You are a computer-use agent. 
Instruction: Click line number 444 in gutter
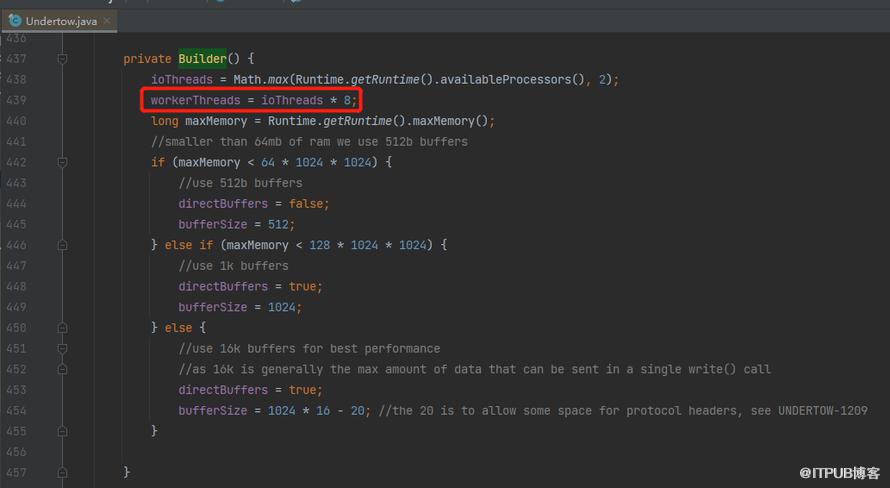pyautogui.click(x=16, y=204)
